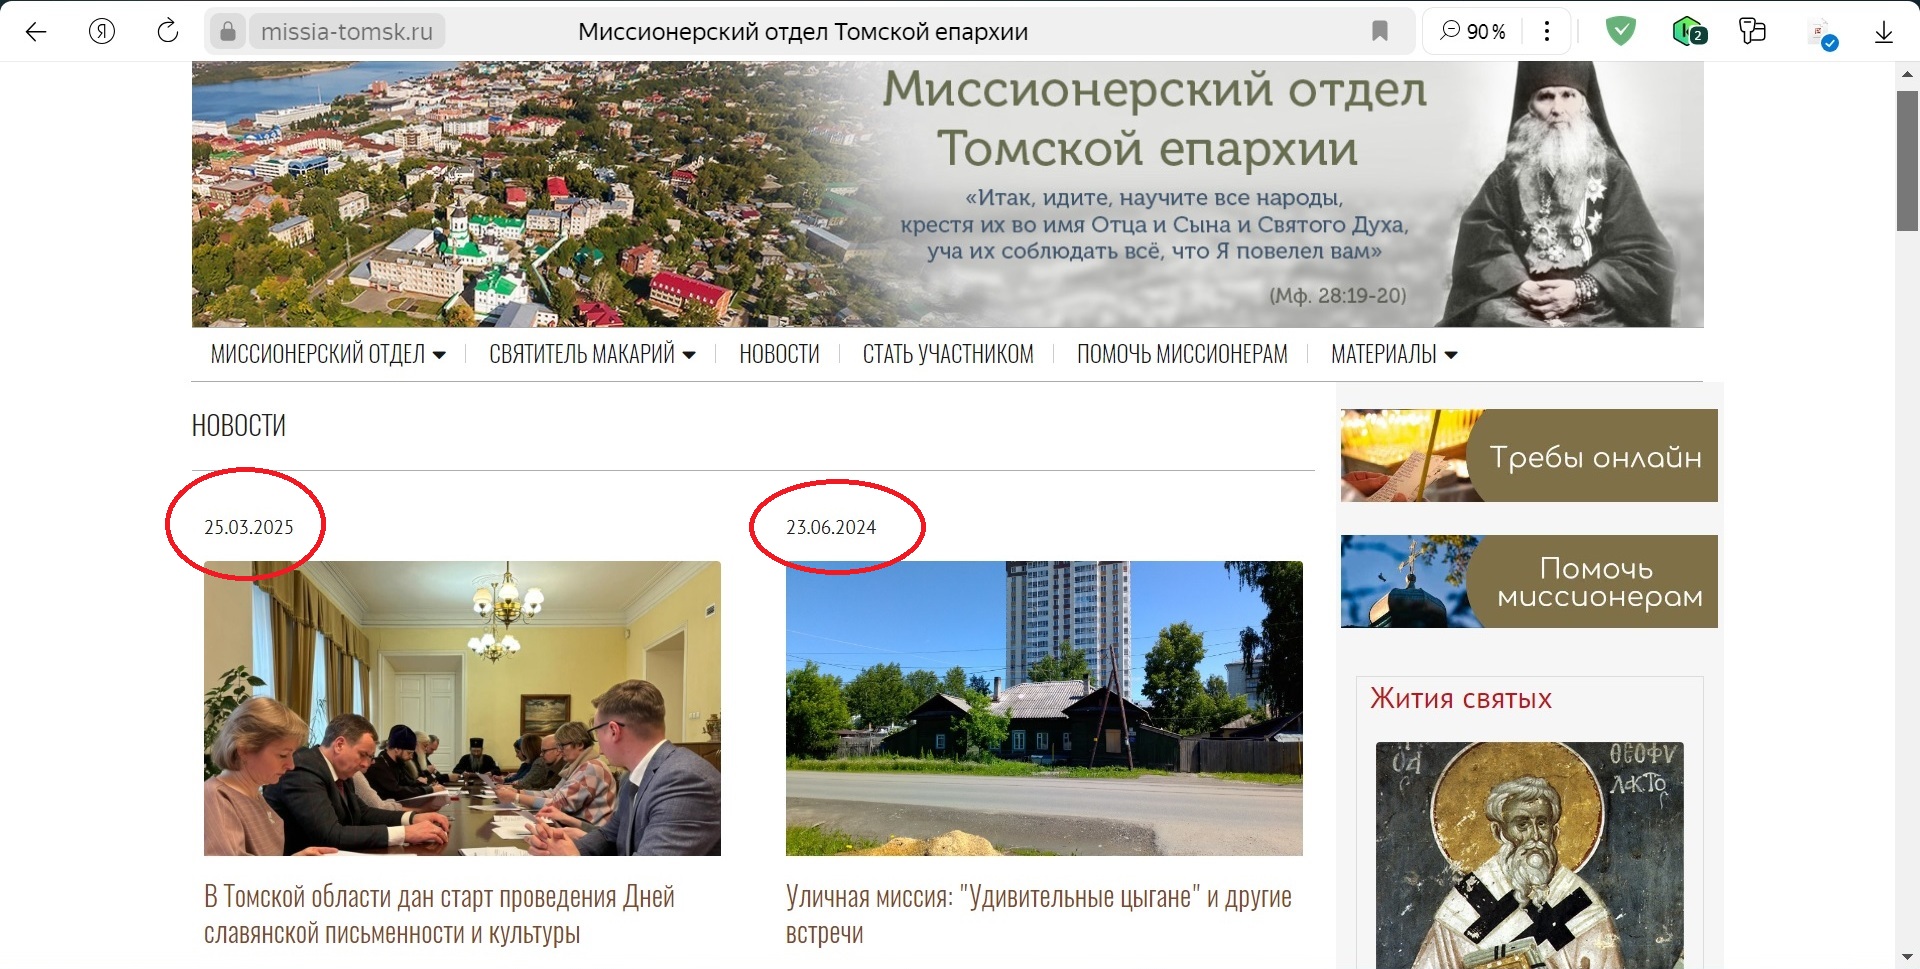
Task: Click the street house news thumbnail
Action: (x=1044, y=708)
